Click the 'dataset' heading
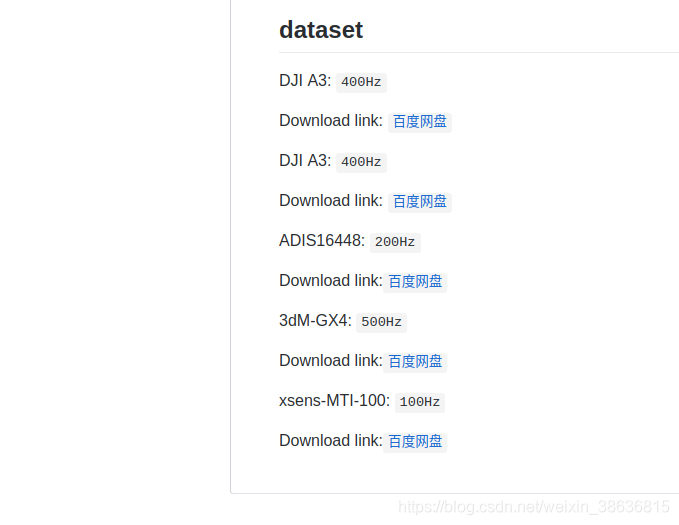 pyautogui.click(x=321, y=30)
